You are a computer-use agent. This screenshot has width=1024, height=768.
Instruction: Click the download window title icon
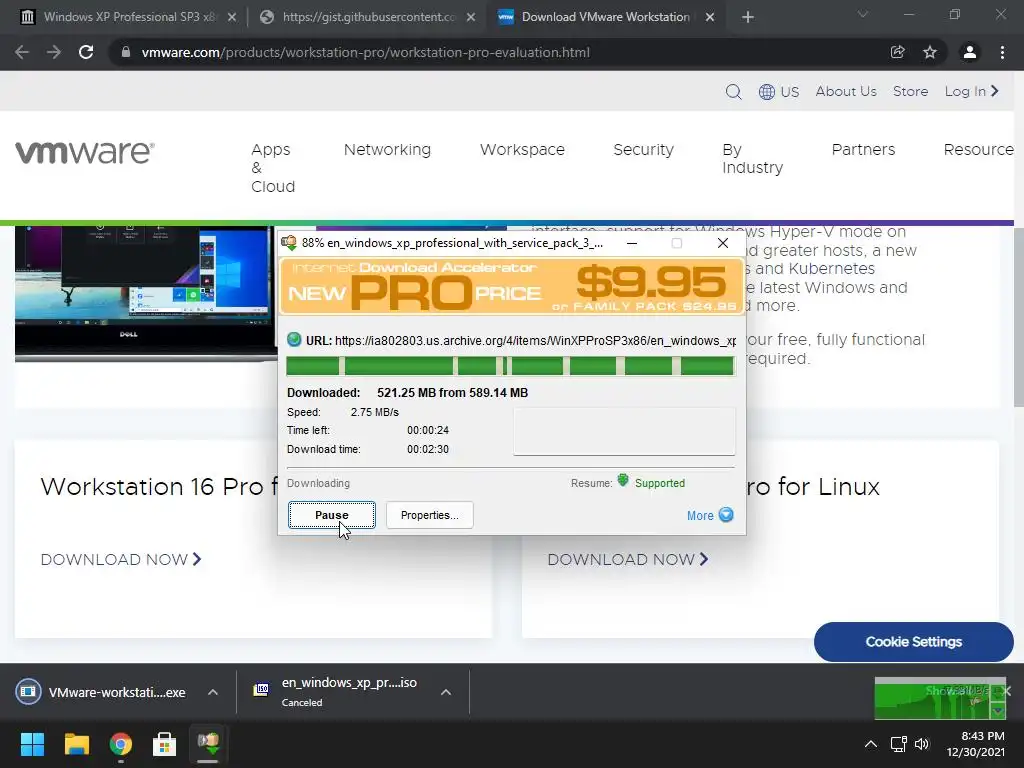289,243
